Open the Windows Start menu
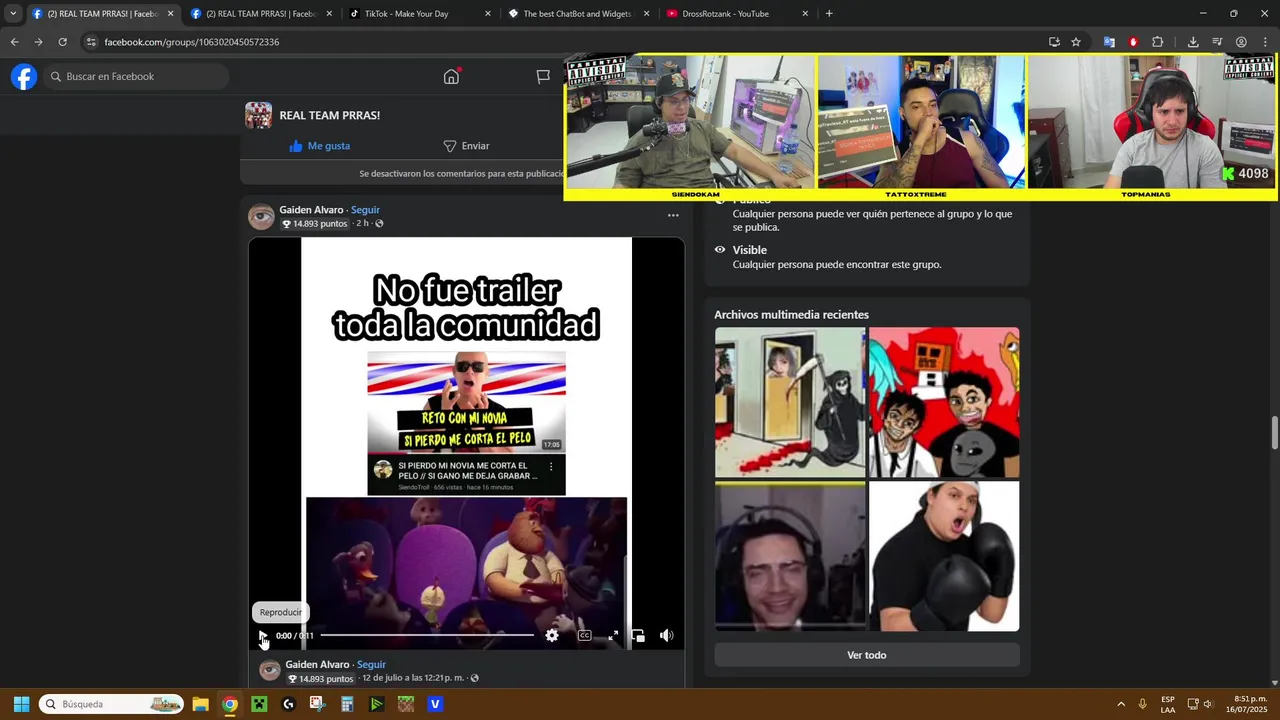 [21, 704]
